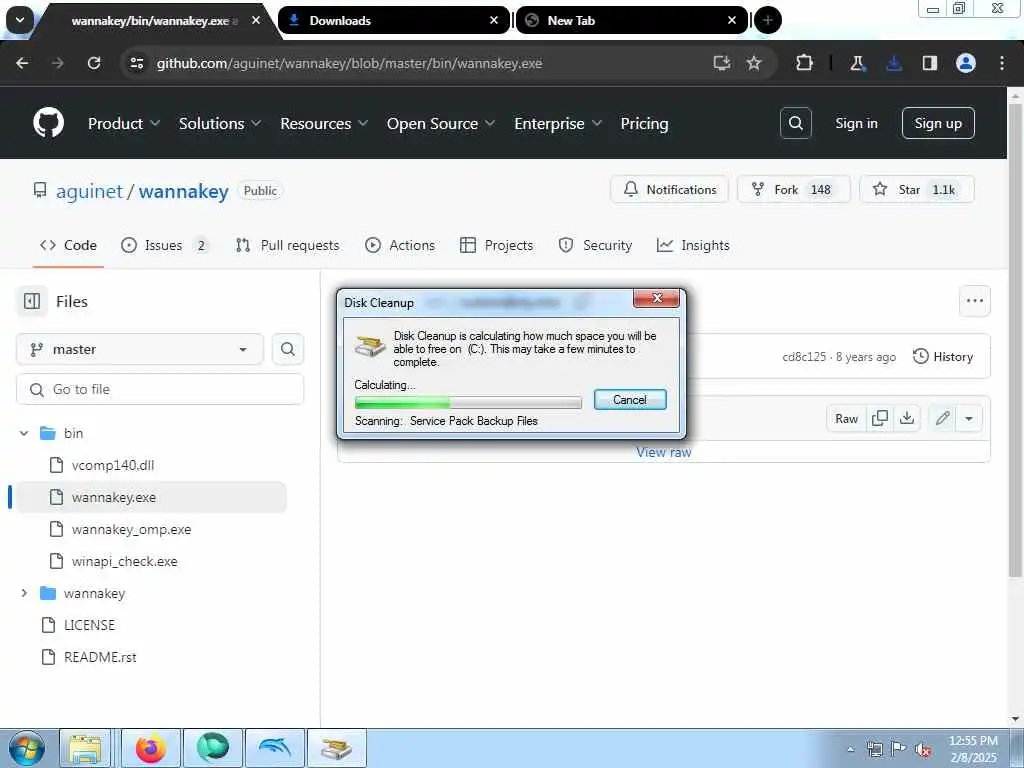Screen dimensions: 1024x768
Task: Toggle the browser side panel icon
Action: [930, 63]
